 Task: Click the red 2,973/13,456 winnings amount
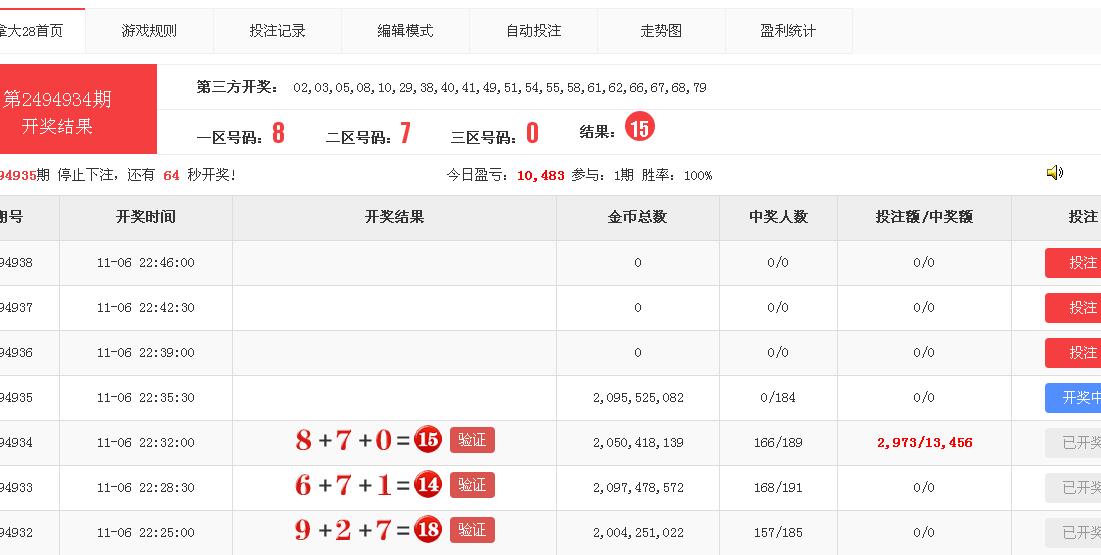tap(924, 443)
